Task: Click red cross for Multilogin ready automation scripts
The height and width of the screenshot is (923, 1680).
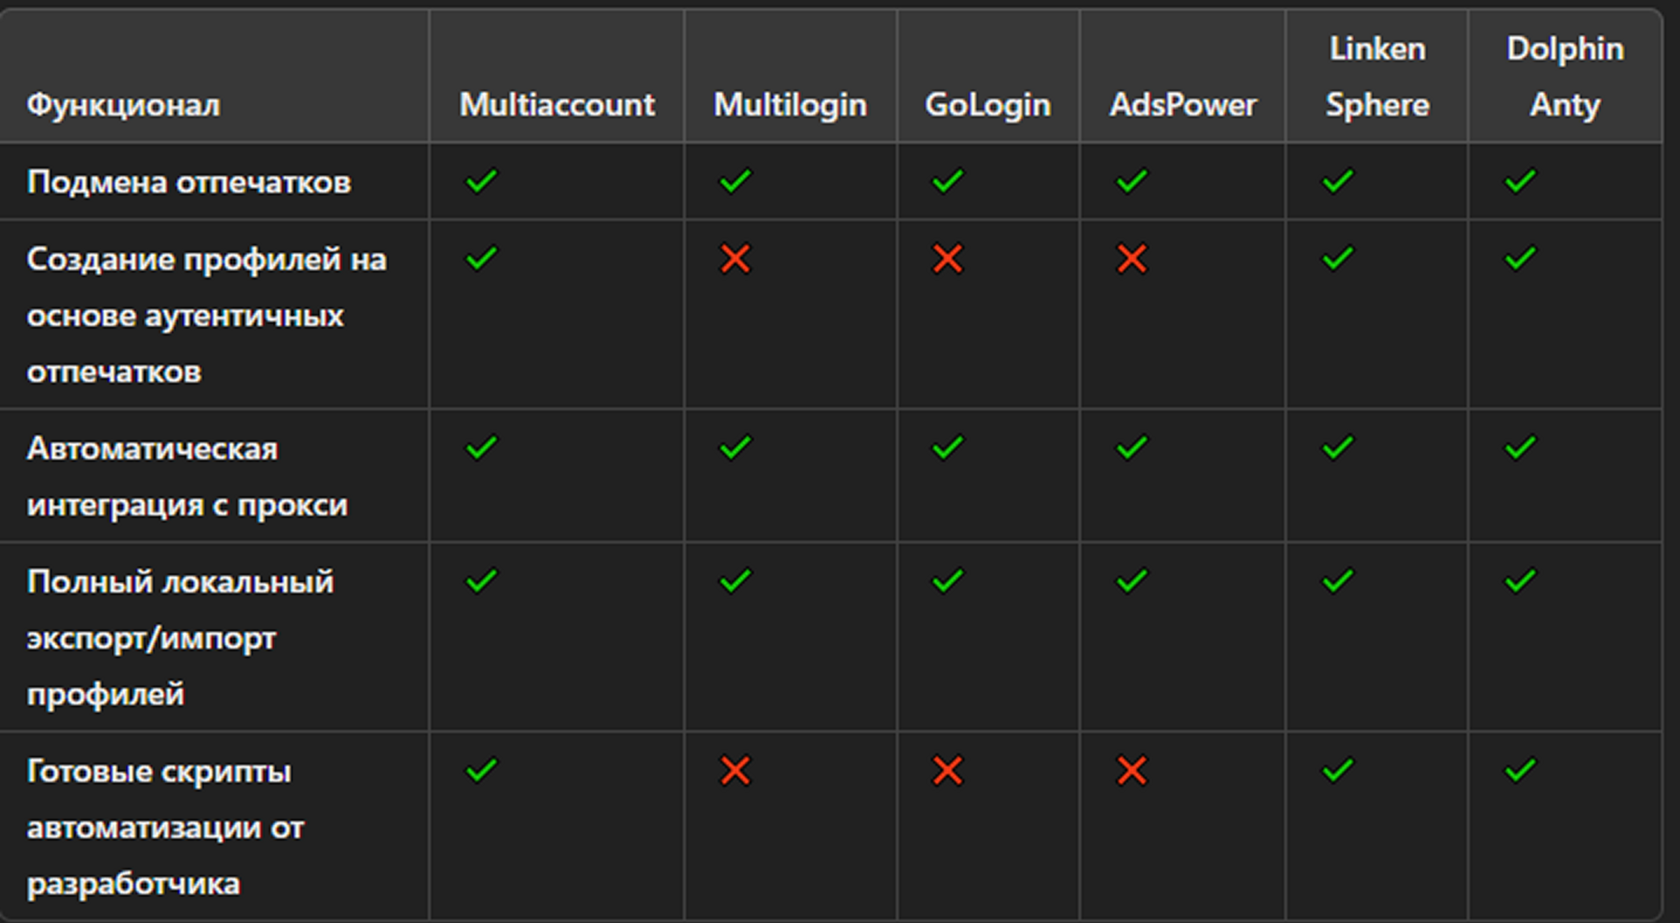Action: (735, 771)
